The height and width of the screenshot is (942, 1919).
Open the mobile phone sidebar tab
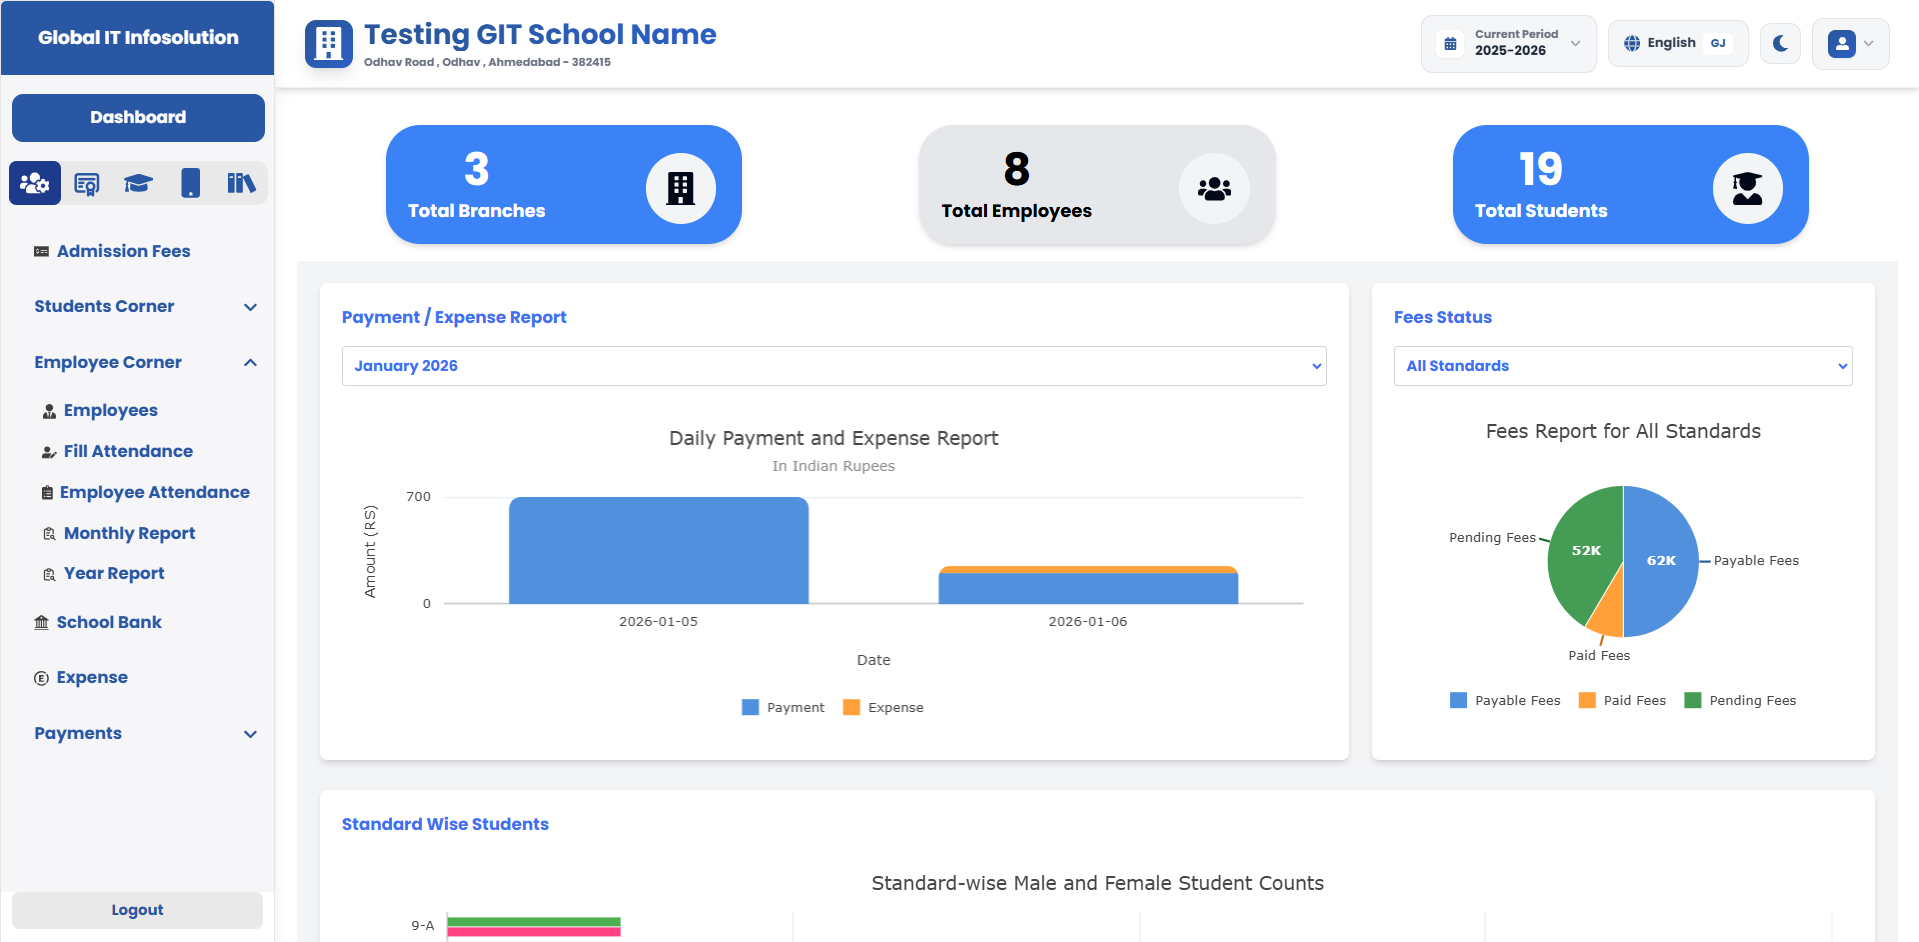[190, 183]
